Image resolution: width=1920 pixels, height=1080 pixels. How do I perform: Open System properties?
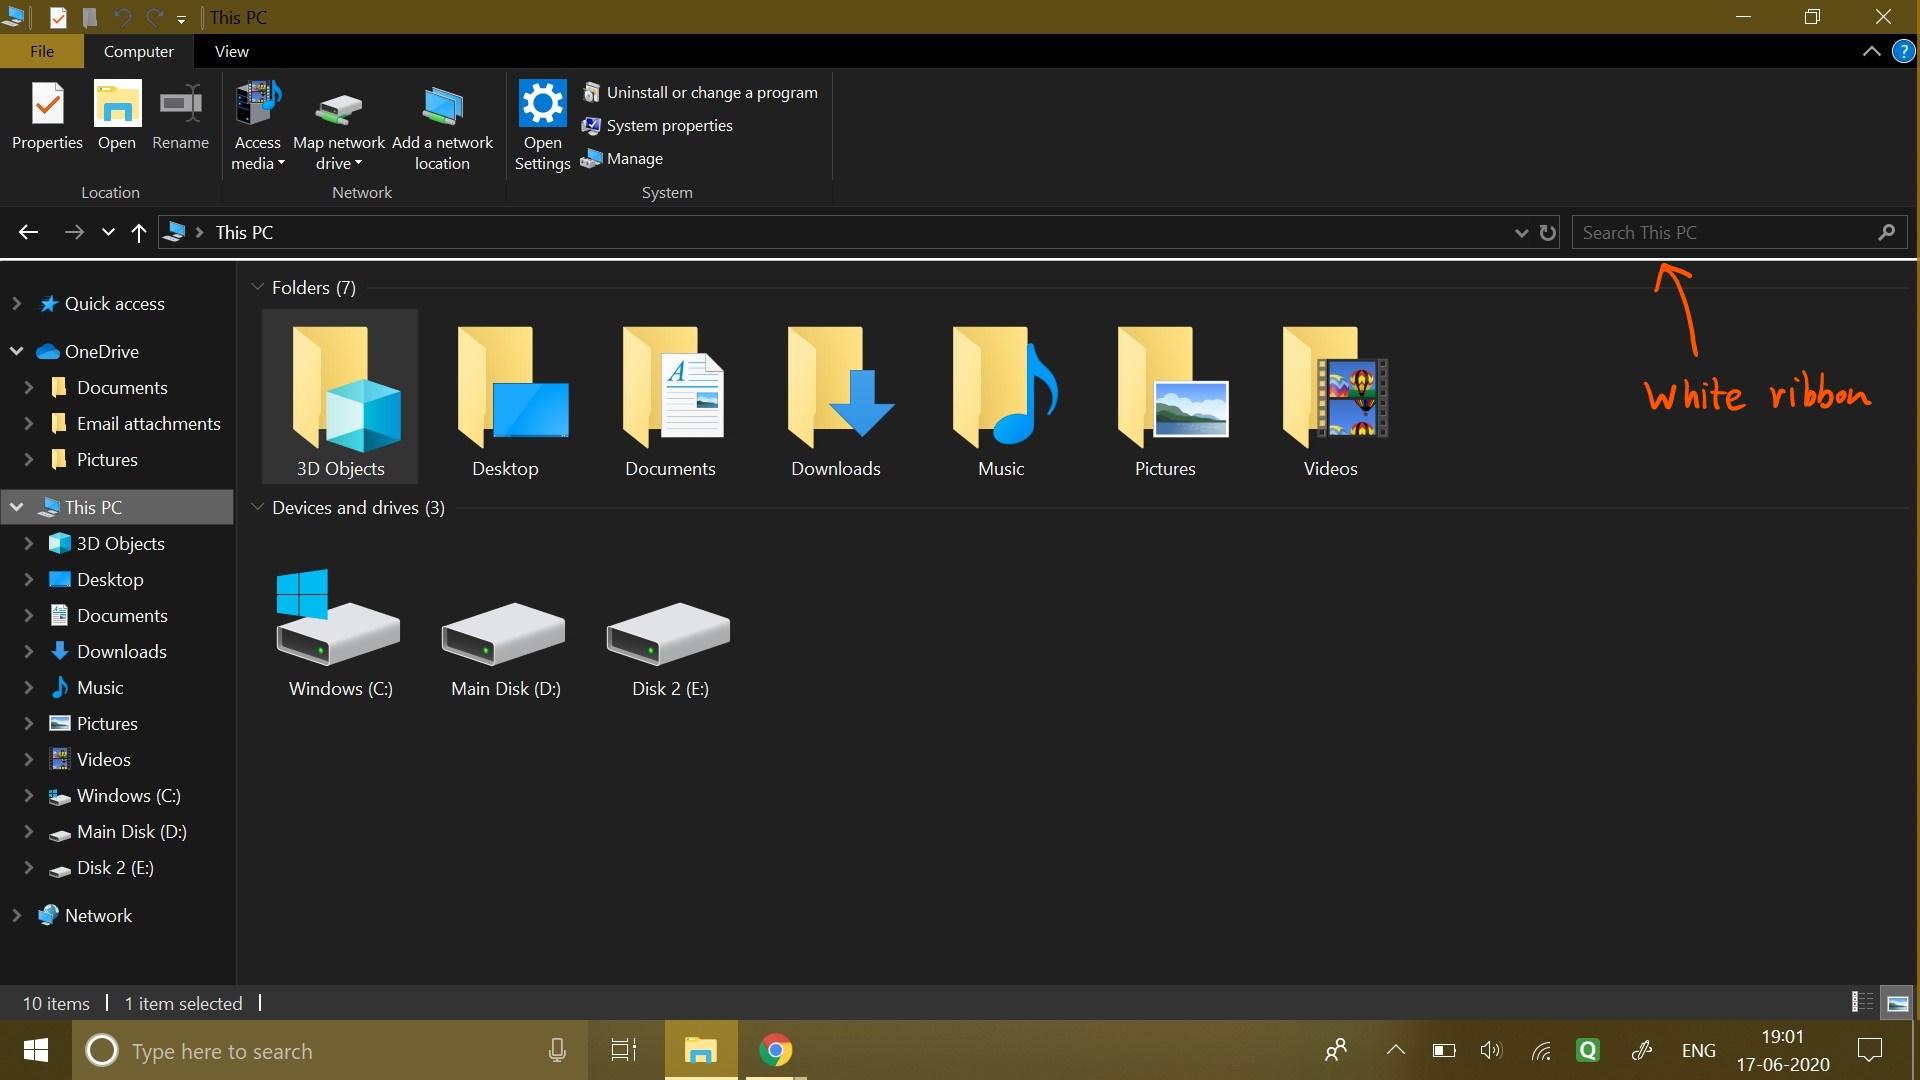coord(657,125)
